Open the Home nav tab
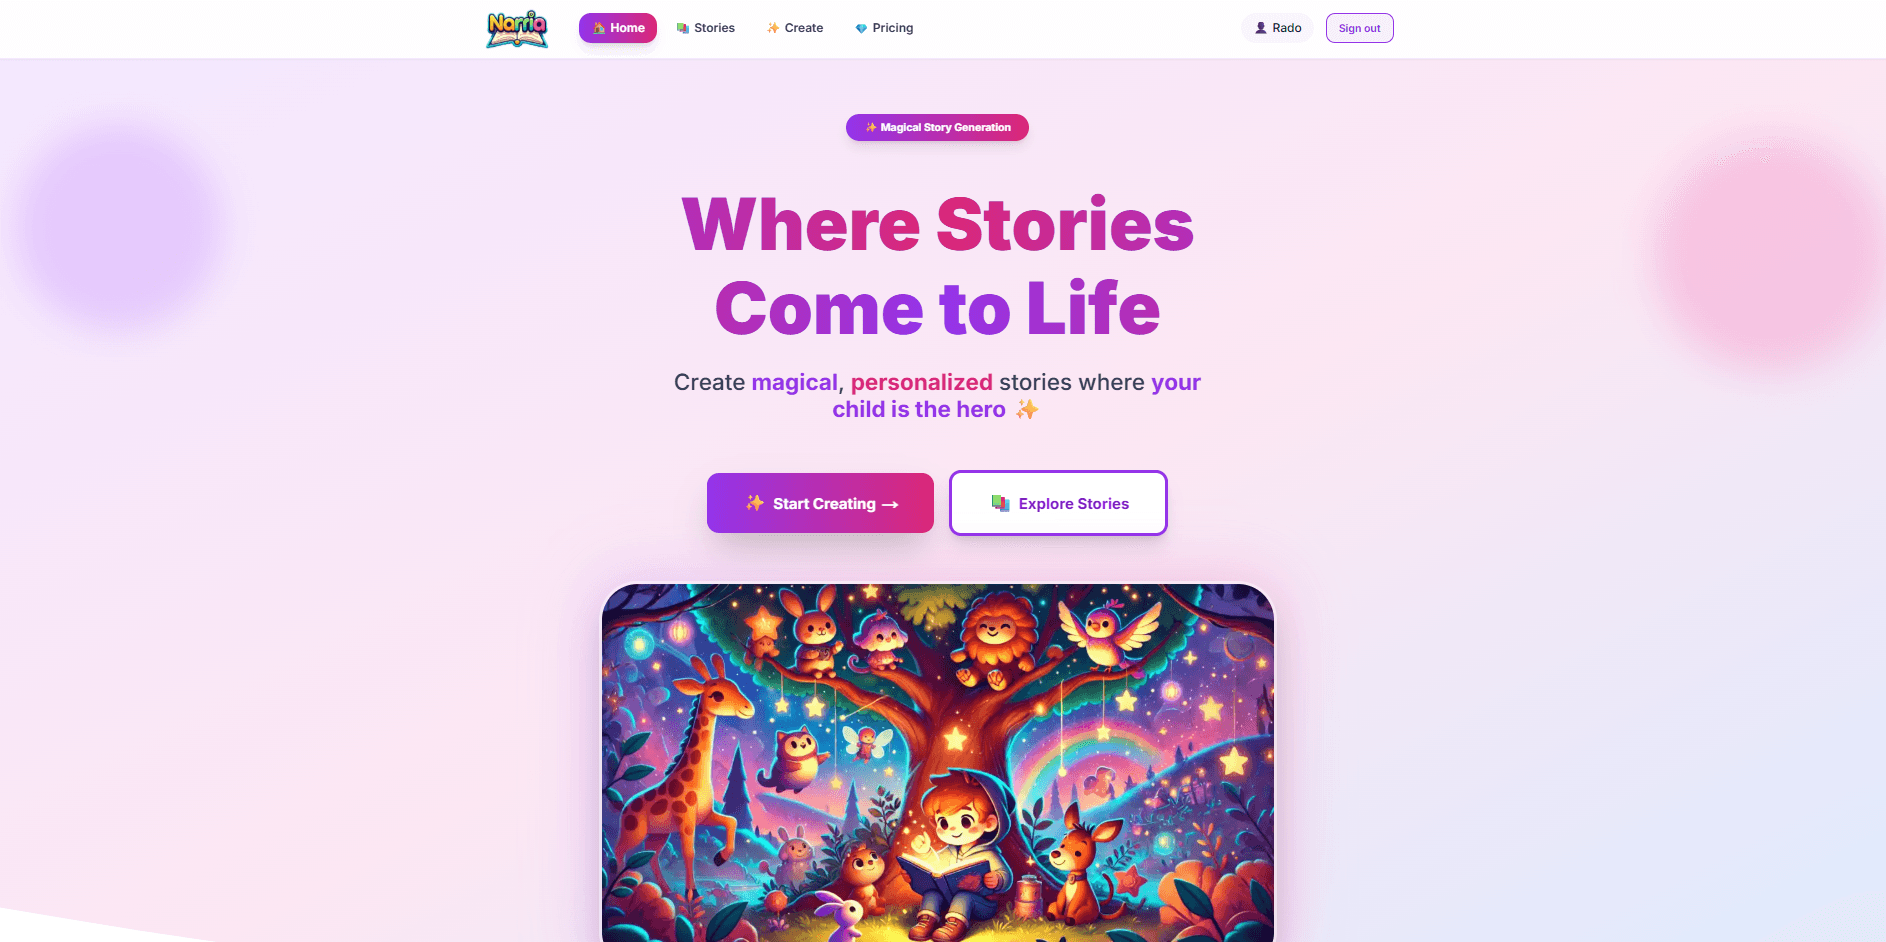This screenshot has width=1886, height=942. click(618, 28)
